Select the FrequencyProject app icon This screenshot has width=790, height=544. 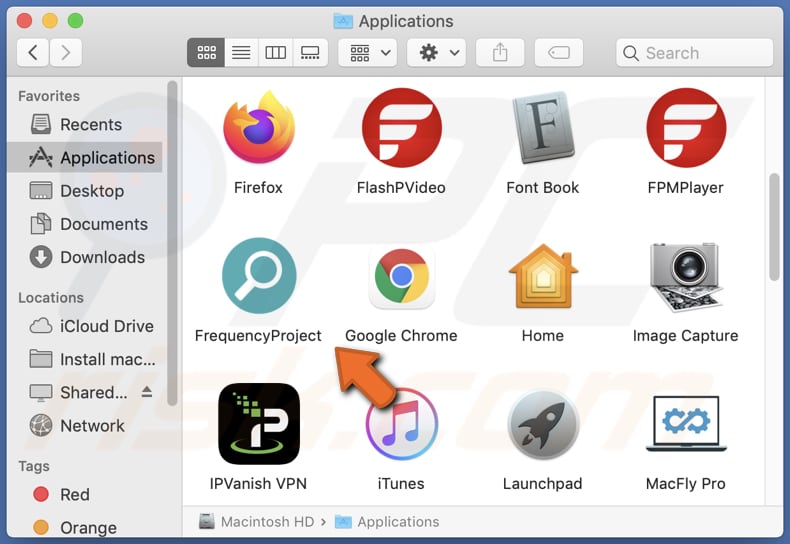[259, 276]
